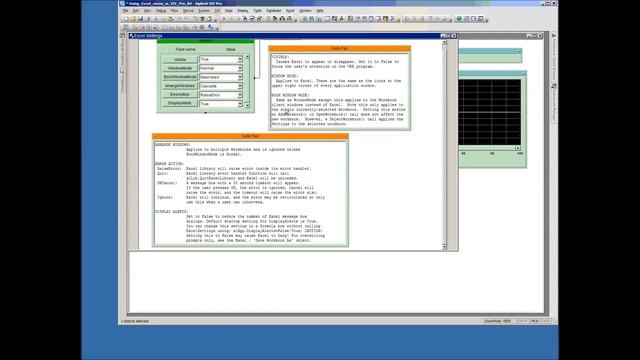Click the Save toolbar icon

point(140,19)
